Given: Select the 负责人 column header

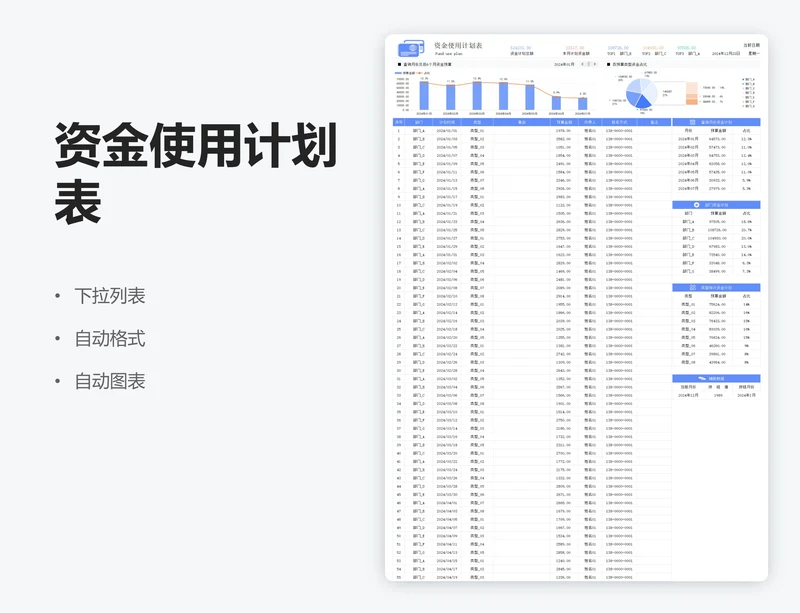Looking at the screenshot, I should click(590, 122).
